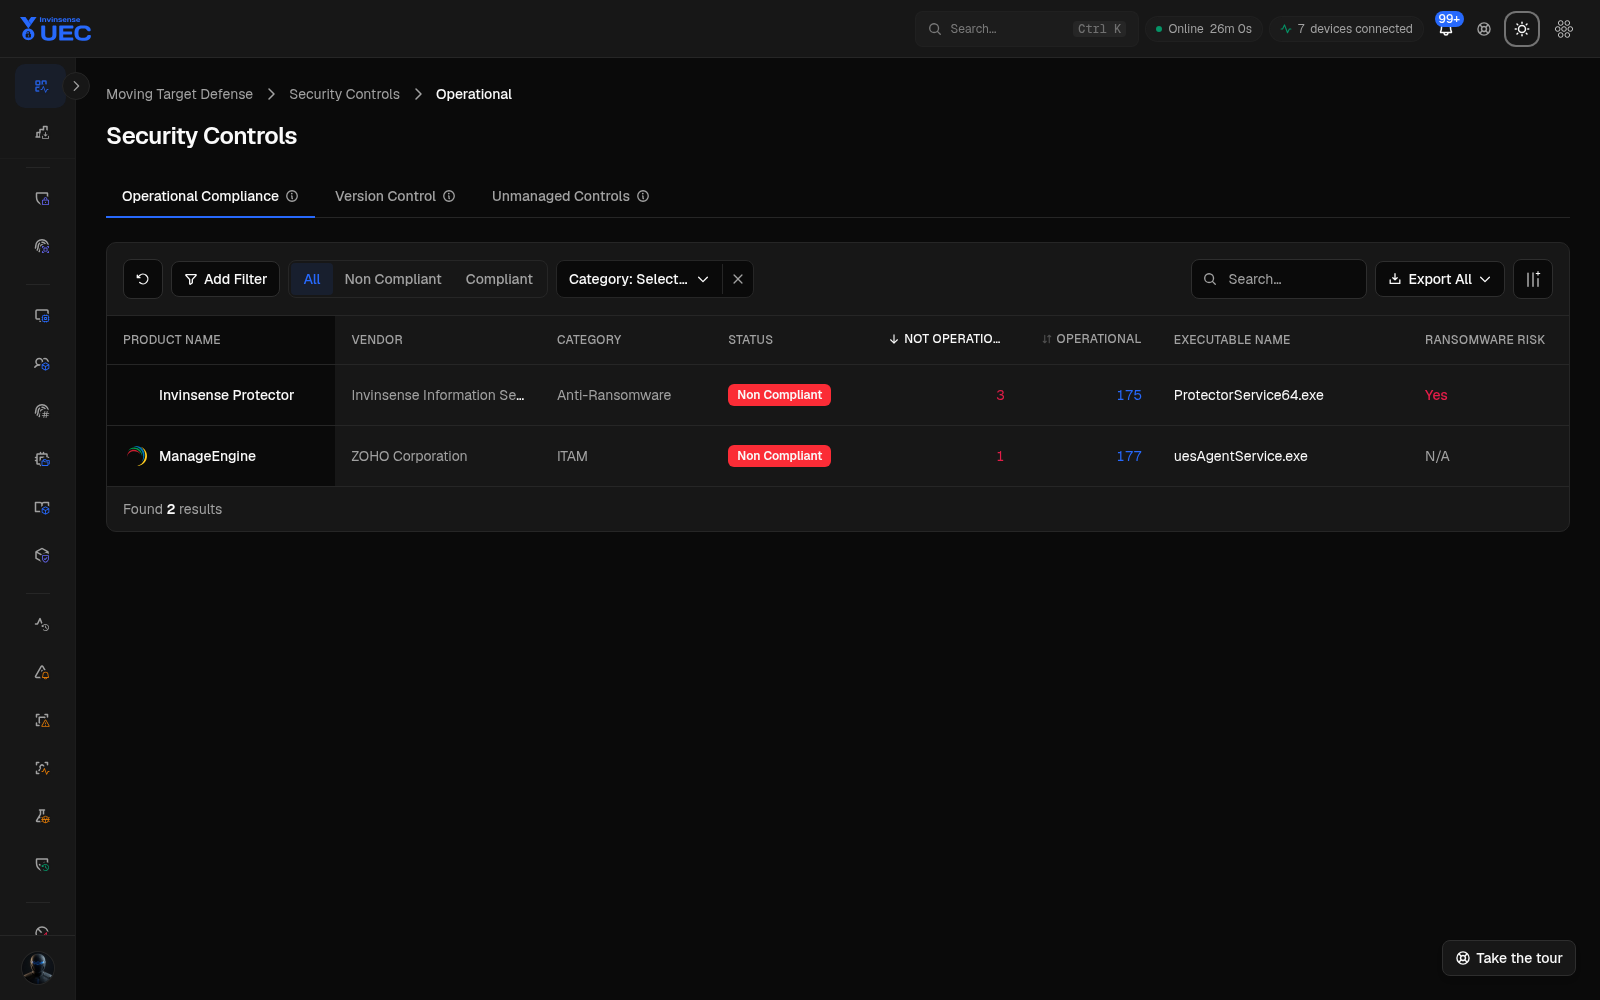Viewport: 1600px width, 1000px height.
Task: Open the Category select dropdown
Action: (639, 279)
